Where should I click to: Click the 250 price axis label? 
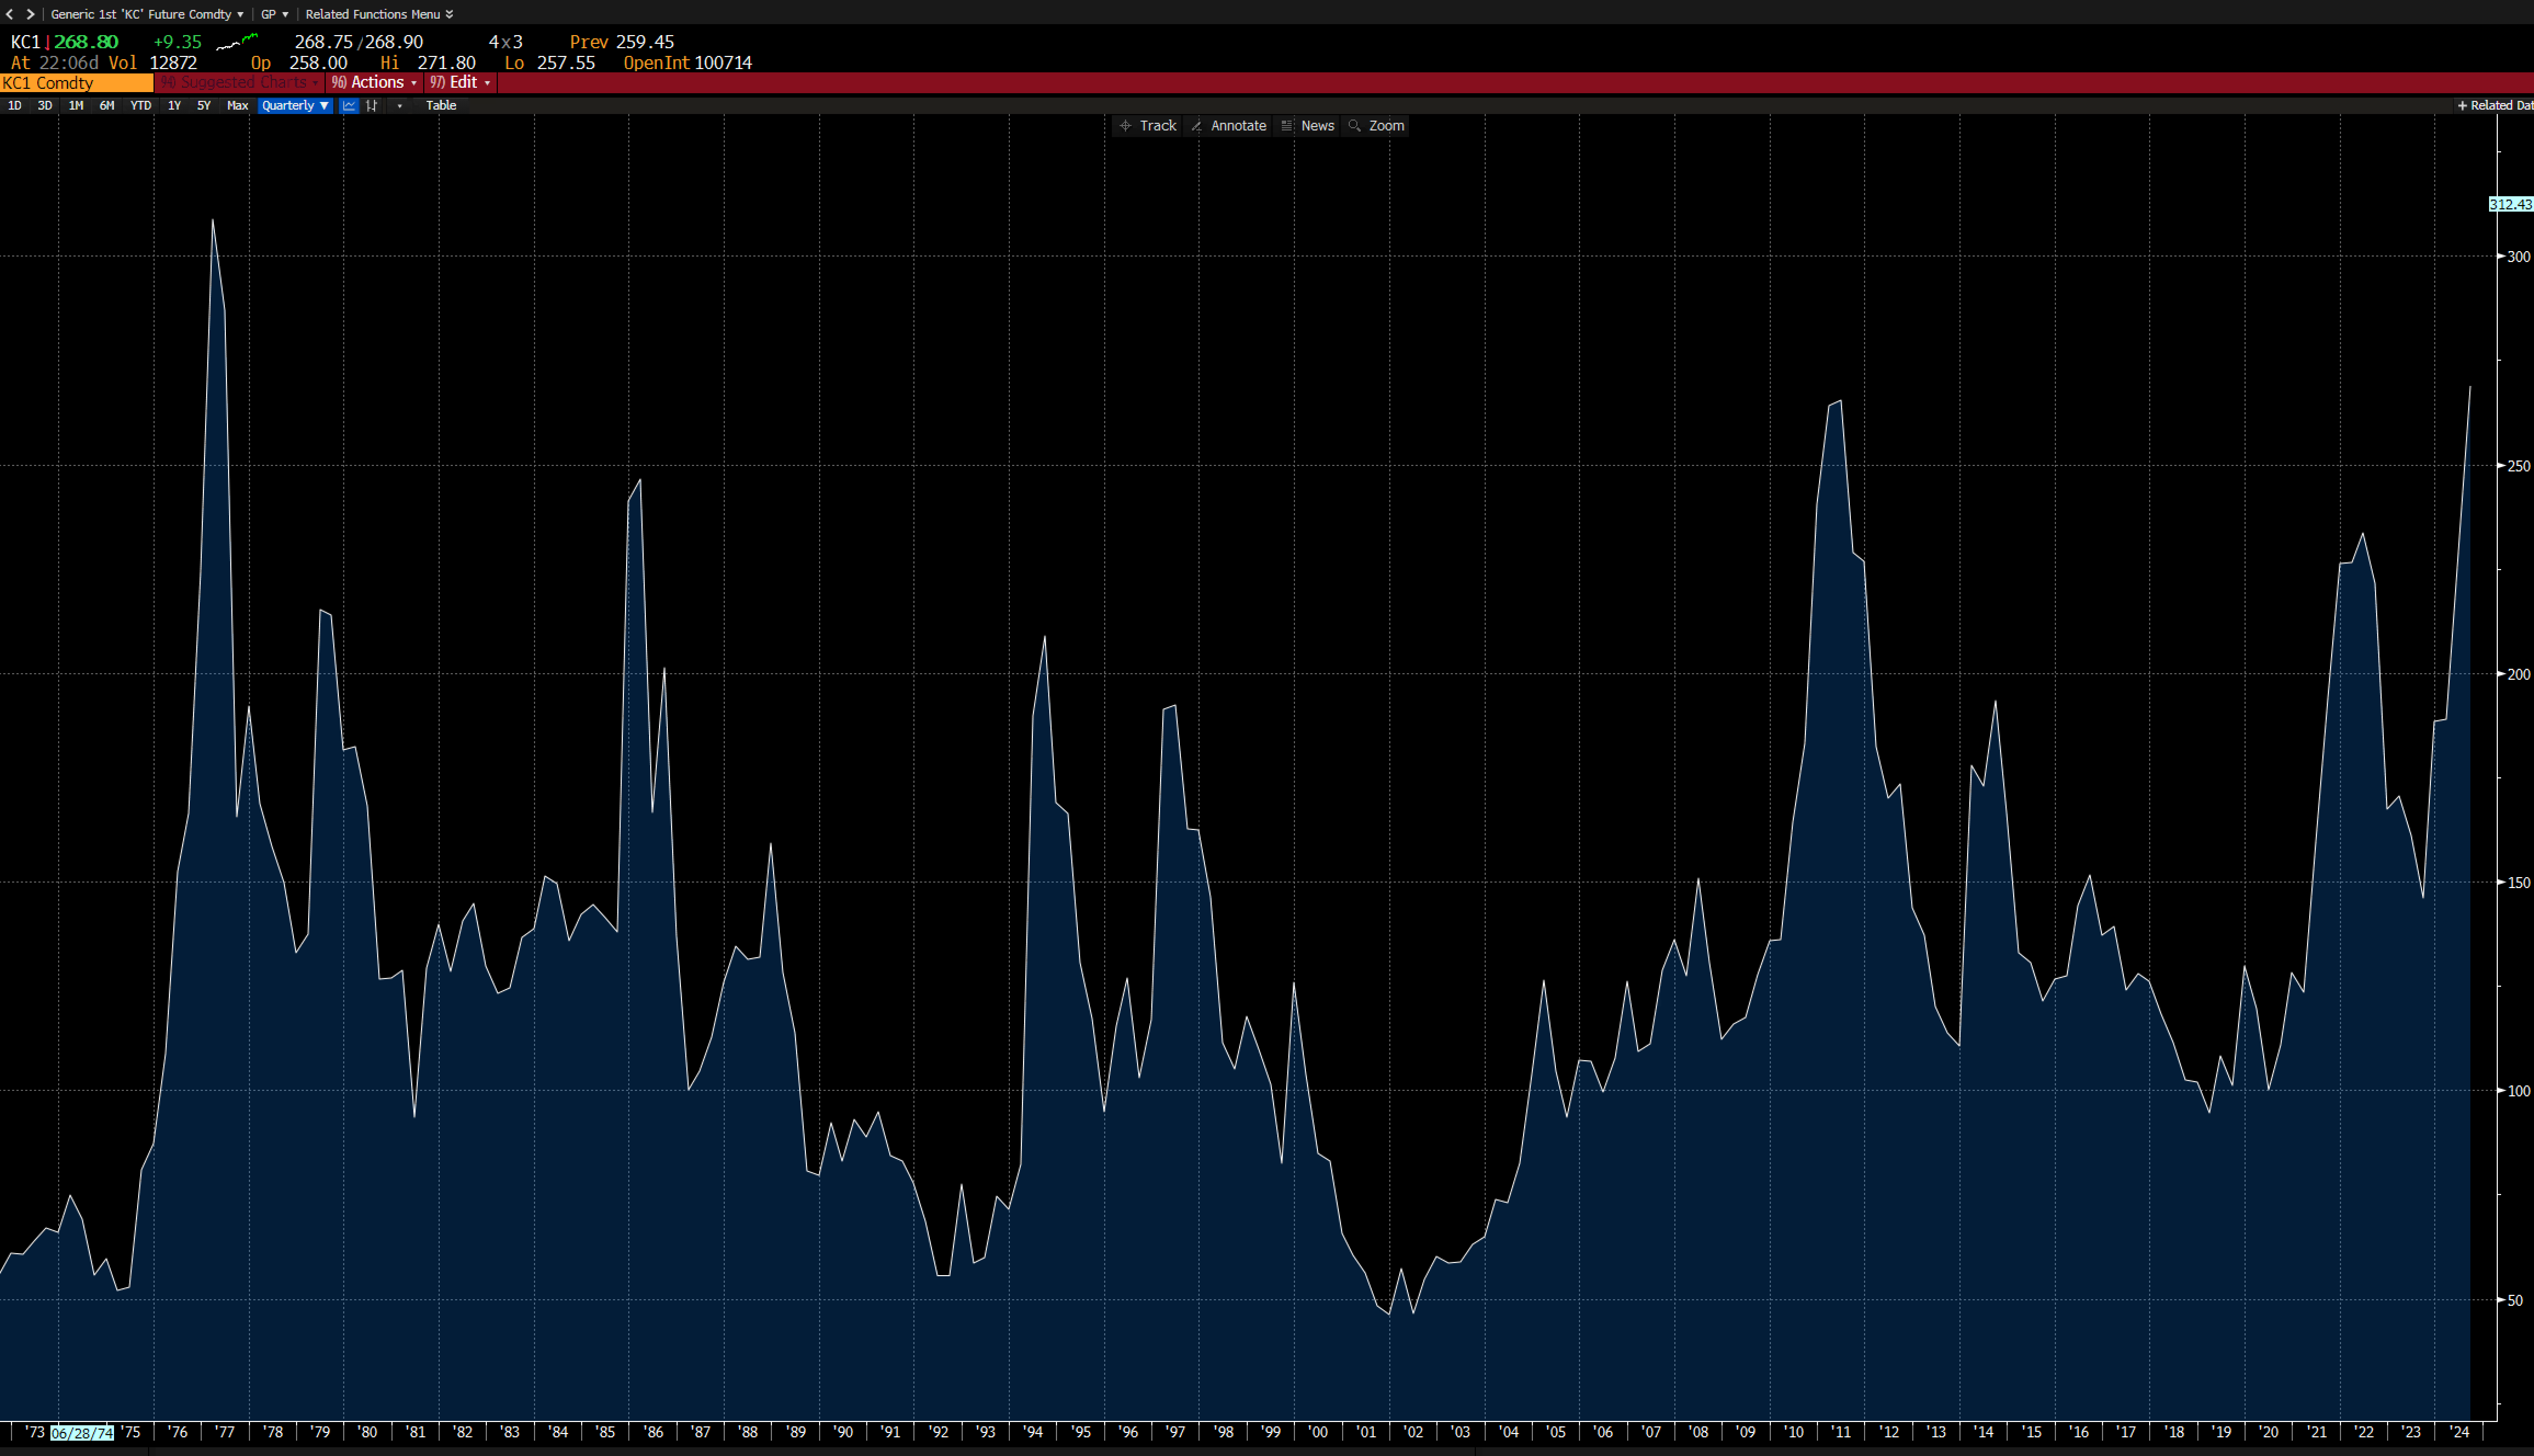point(2518,466)
